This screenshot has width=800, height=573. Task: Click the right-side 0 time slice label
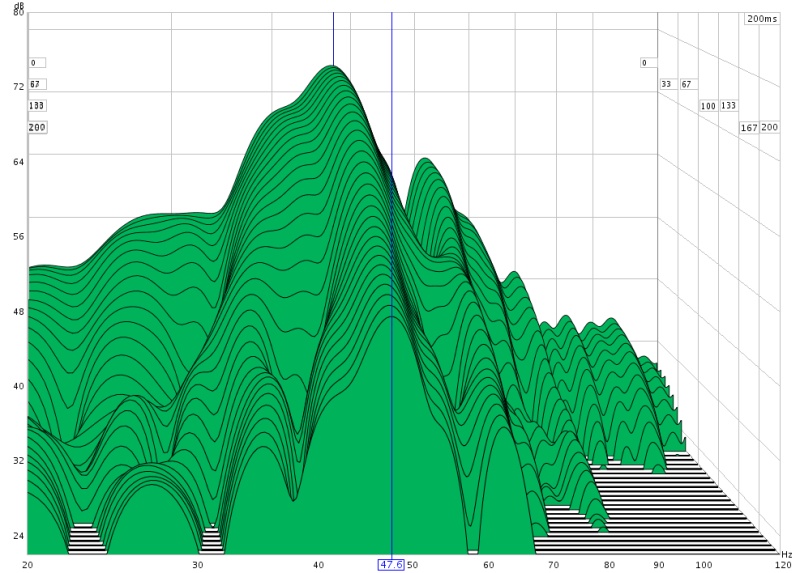click(644, 63)
